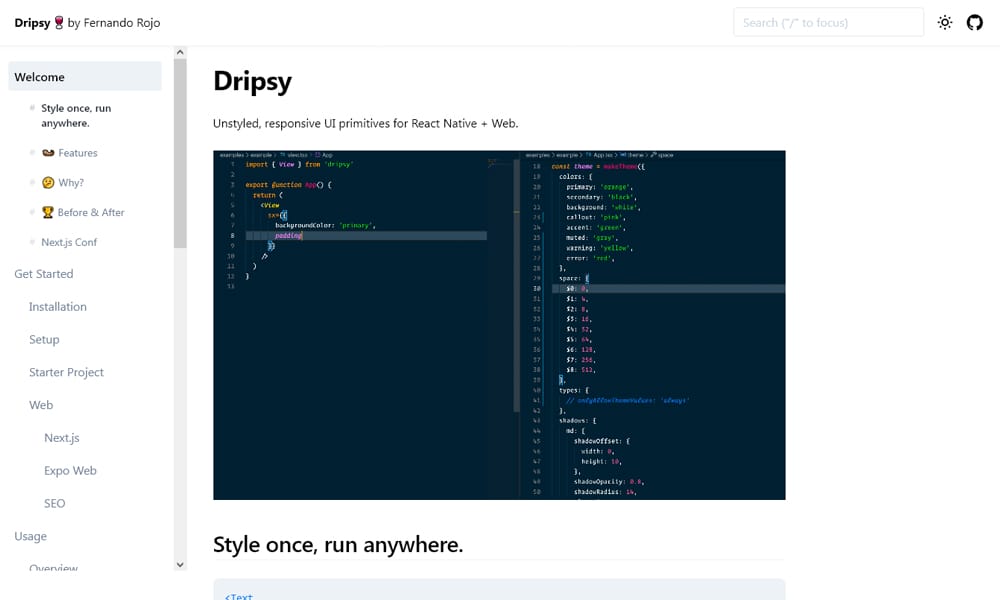Expand the Get Started sidebar section

coord(44,274)
